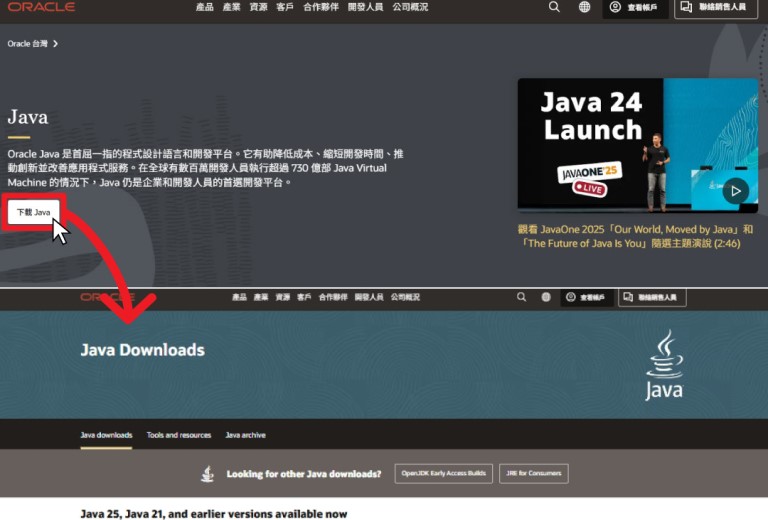Click the magnifier icon in the lower page header
Image resolution: width=768 pixels, height=520 pixels.
(x=522, y=297)
